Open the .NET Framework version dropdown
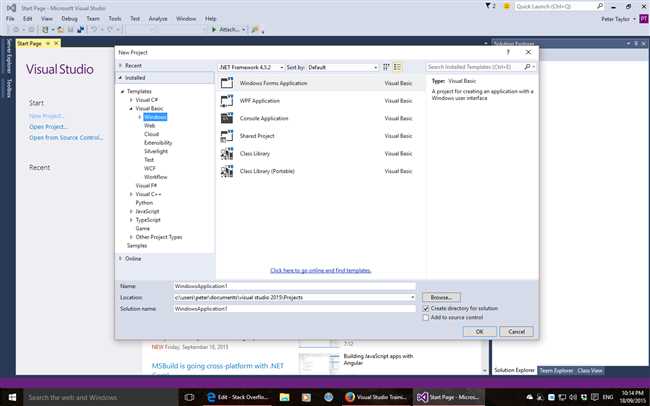Screen dimensions: 650x406 [250, 67]
